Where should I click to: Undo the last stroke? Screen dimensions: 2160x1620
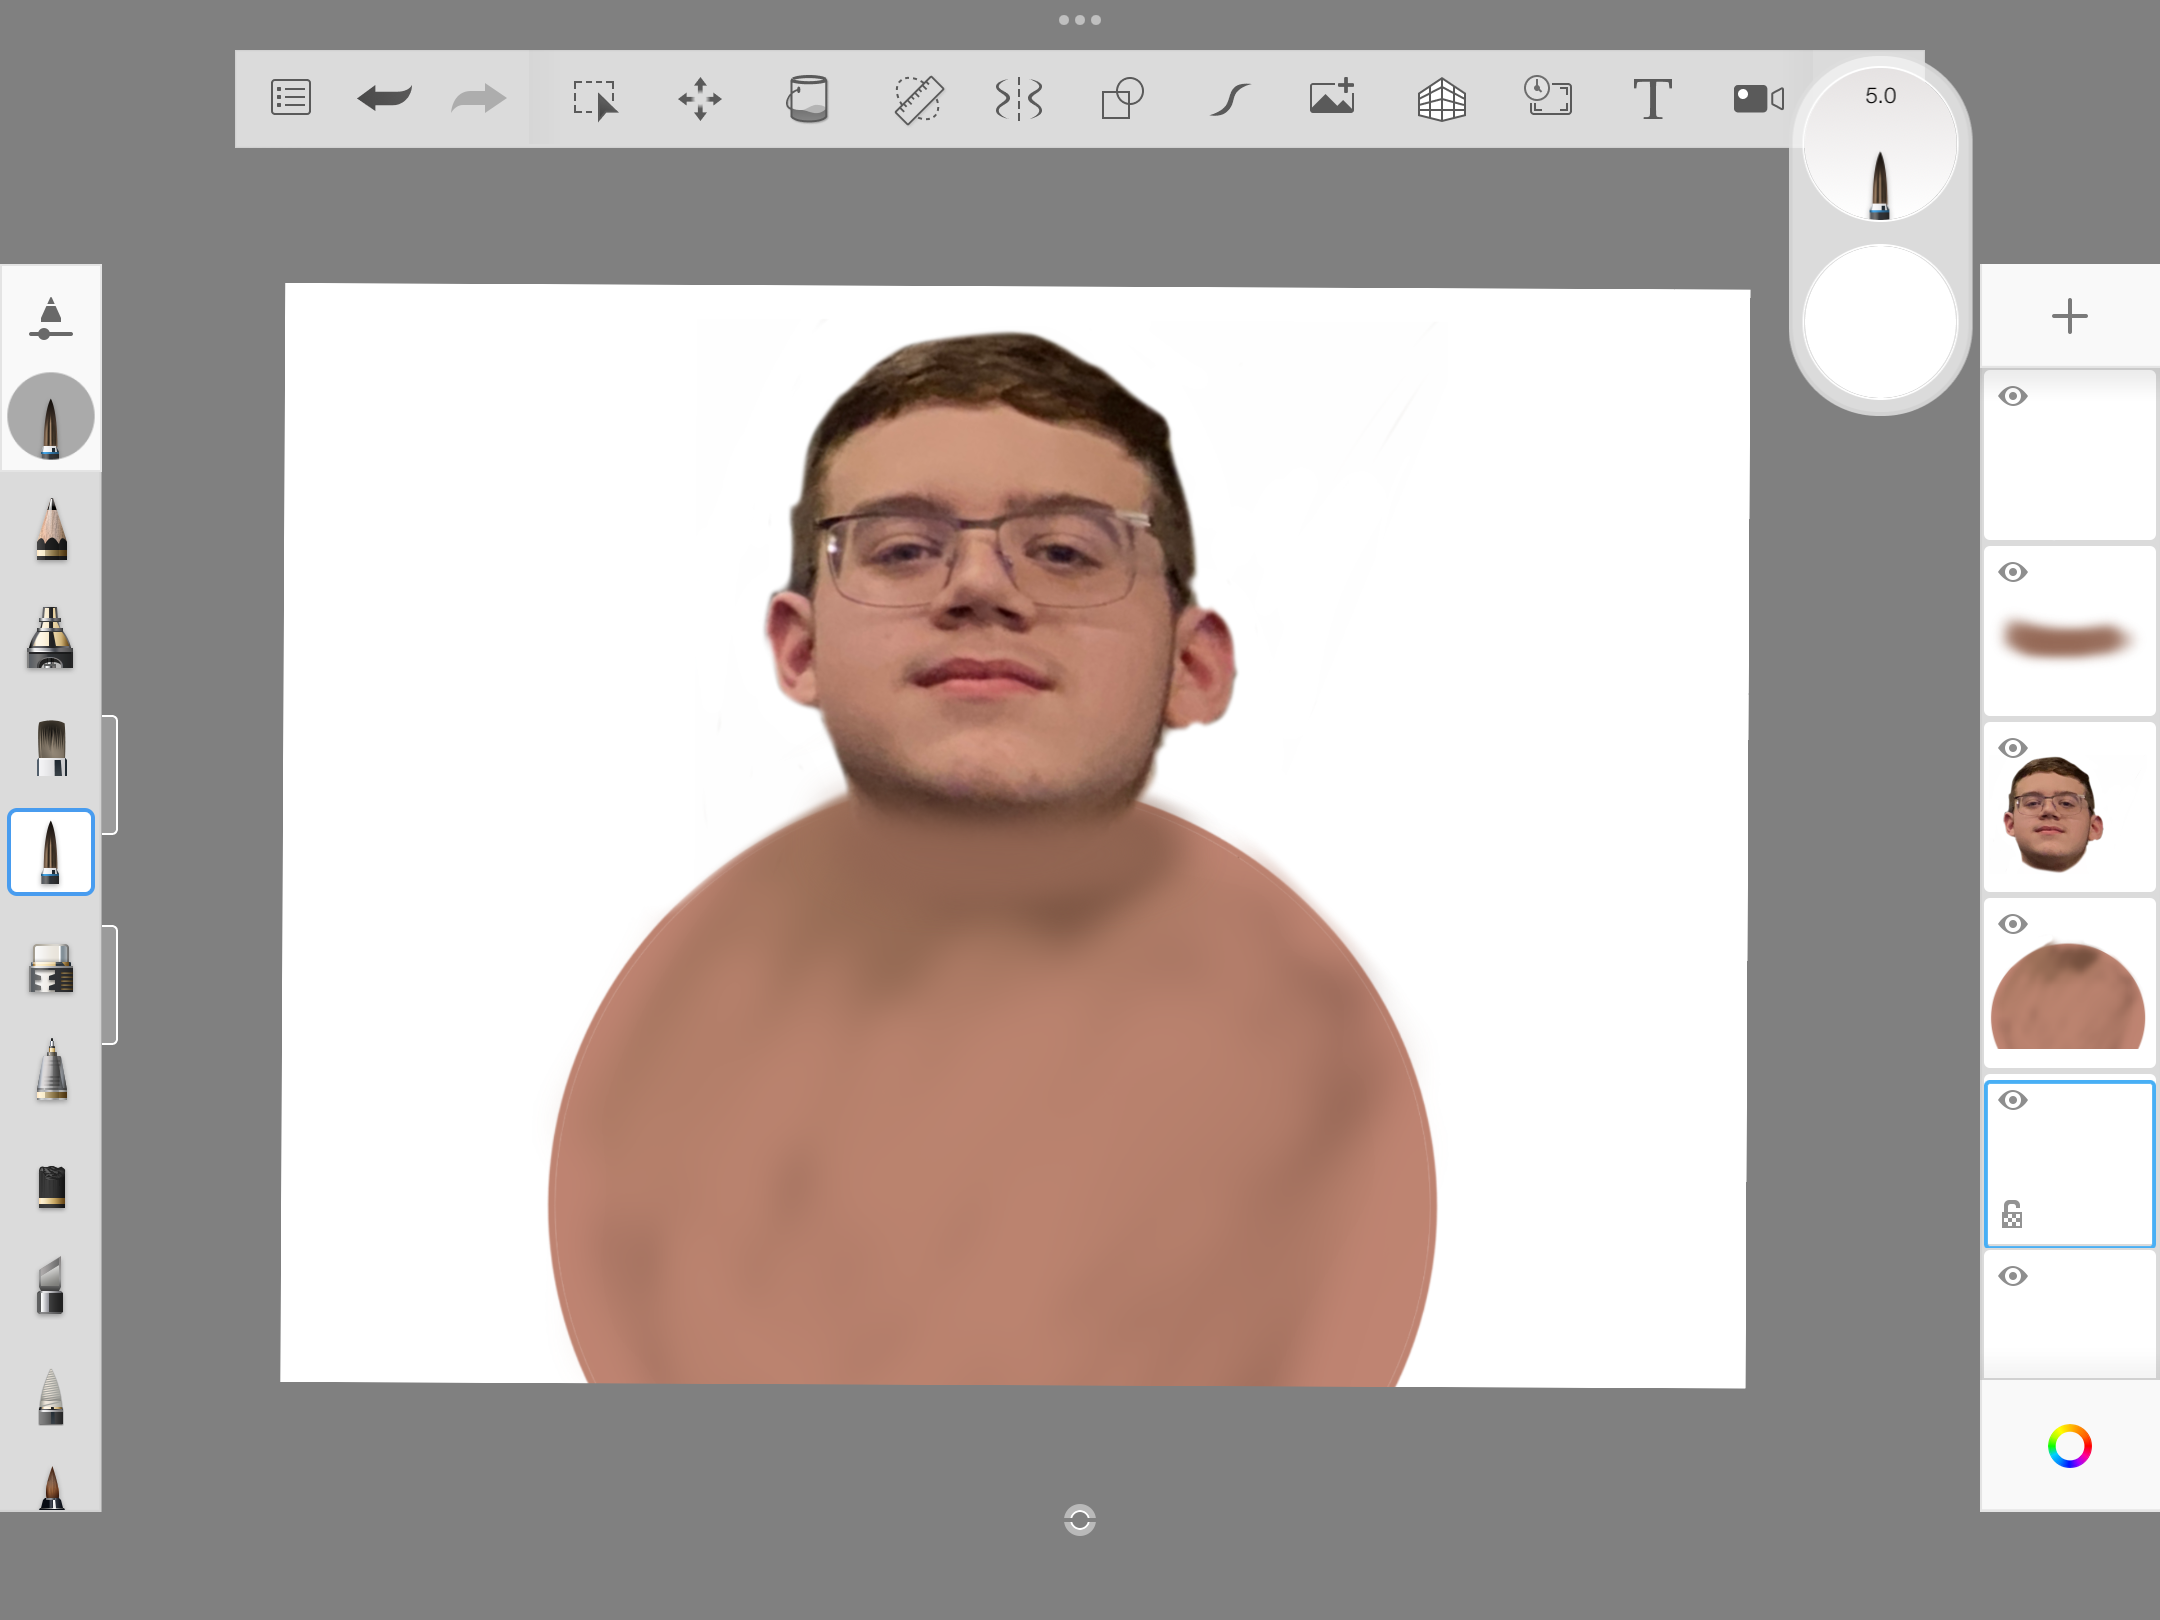385,98
